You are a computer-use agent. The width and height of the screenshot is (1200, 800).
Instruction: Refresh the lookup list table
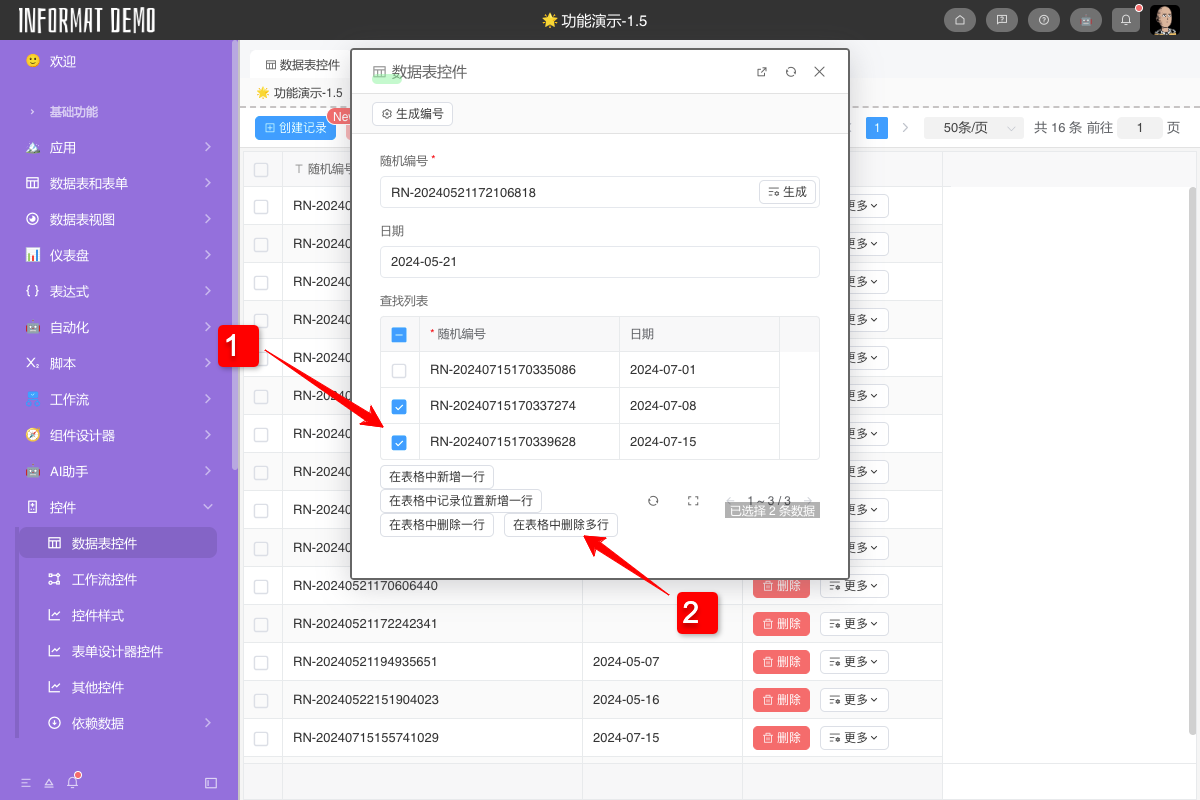pyautogui.click(x=653, y=501)
